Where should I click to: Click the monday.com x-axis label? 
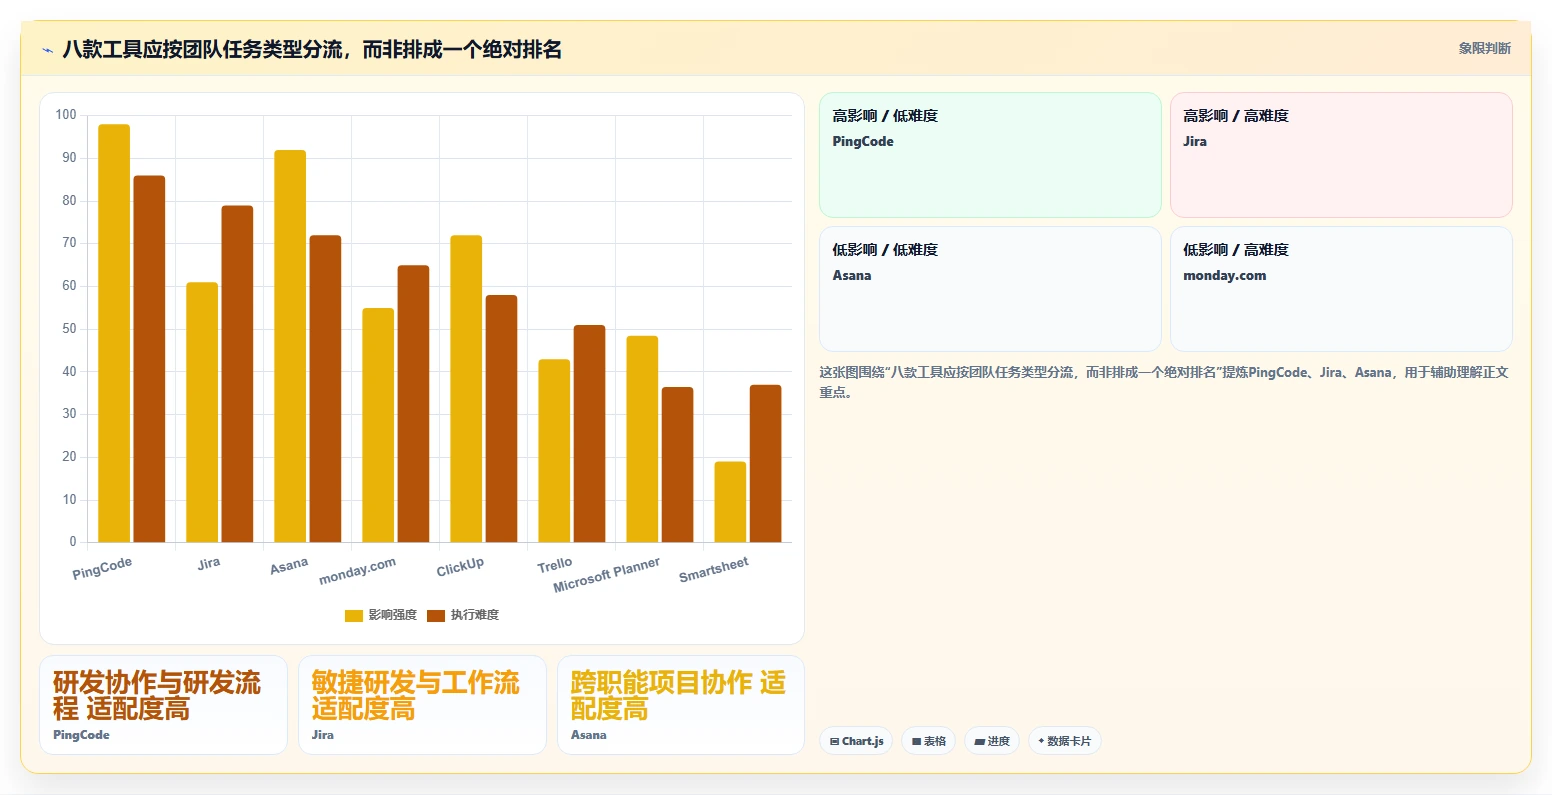(x=357, y=571)
